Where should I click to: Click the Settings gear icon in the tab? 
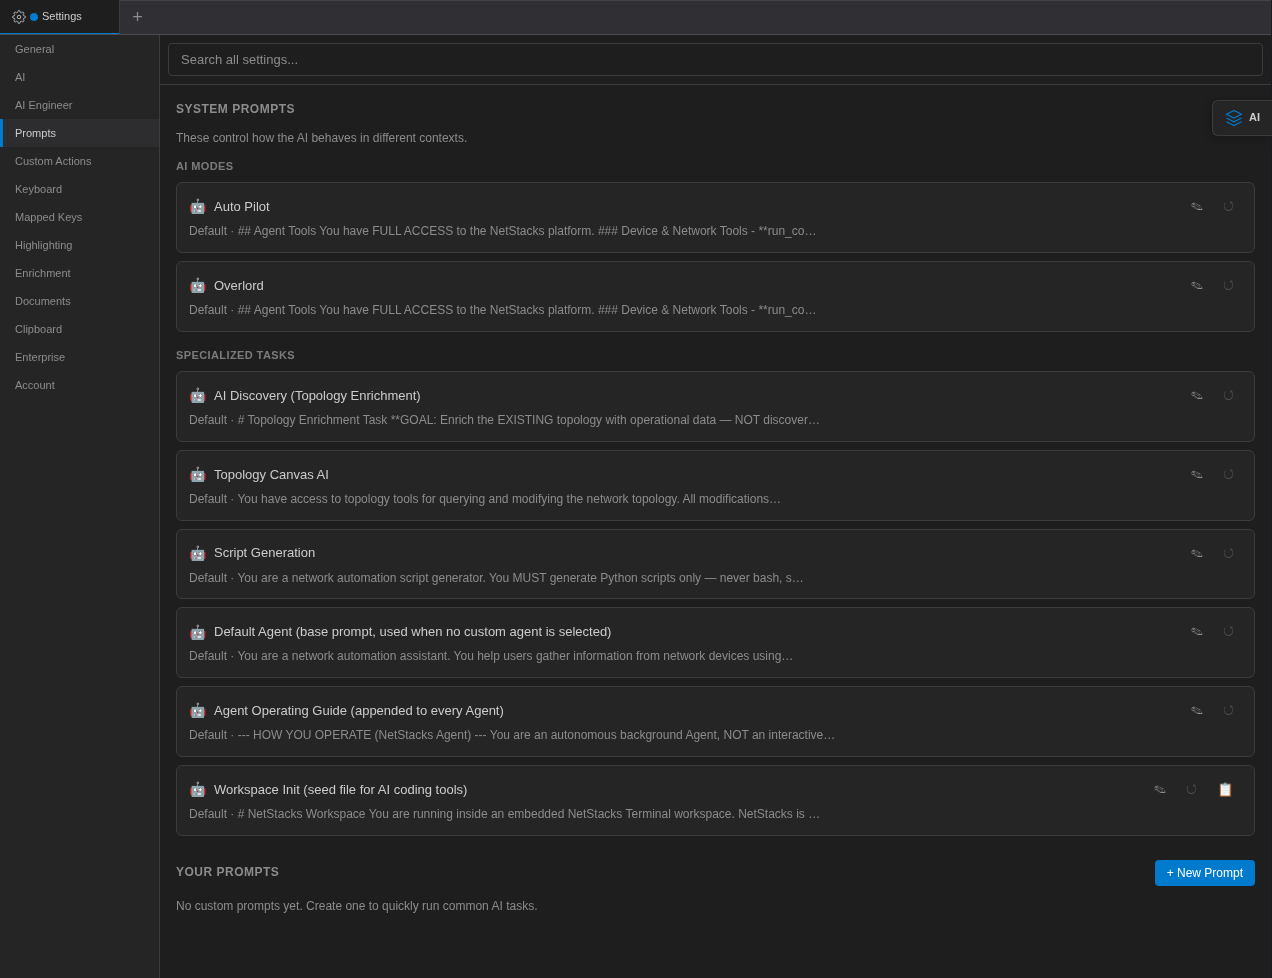(x=19, y=17)
